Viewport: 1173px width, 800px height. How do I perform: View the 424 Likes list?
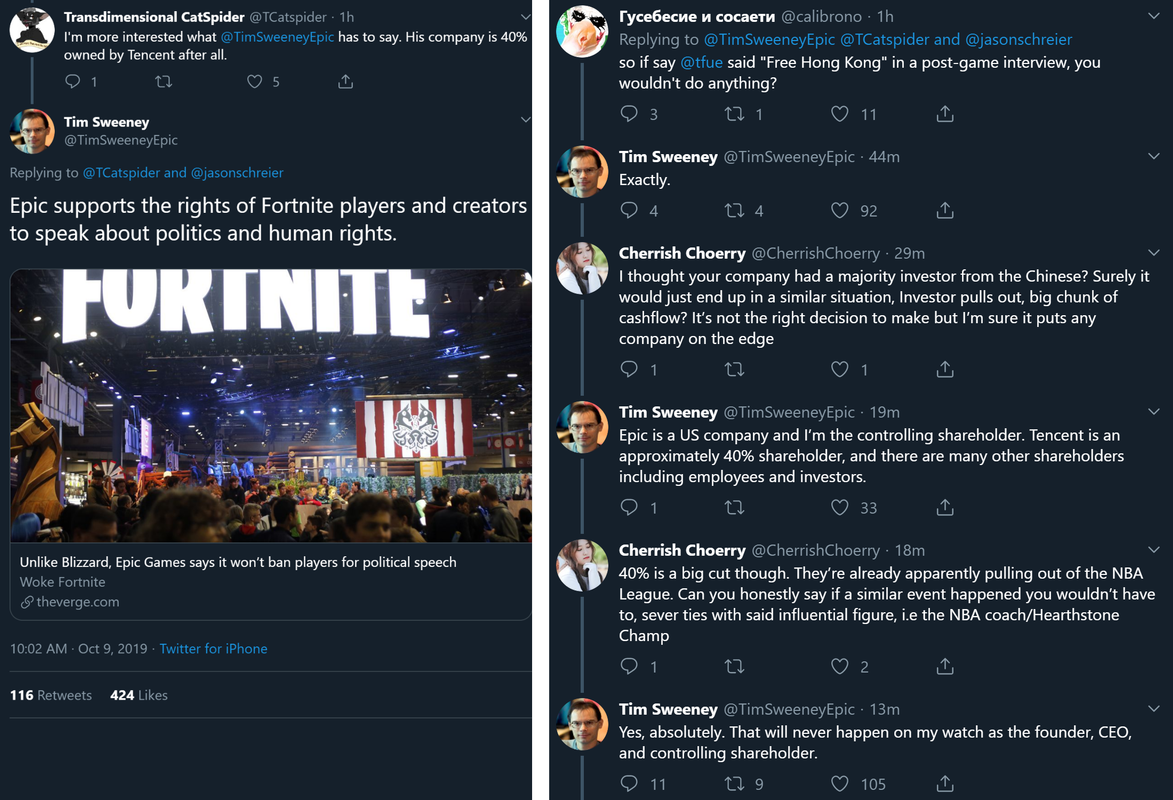tap(139, 695)
